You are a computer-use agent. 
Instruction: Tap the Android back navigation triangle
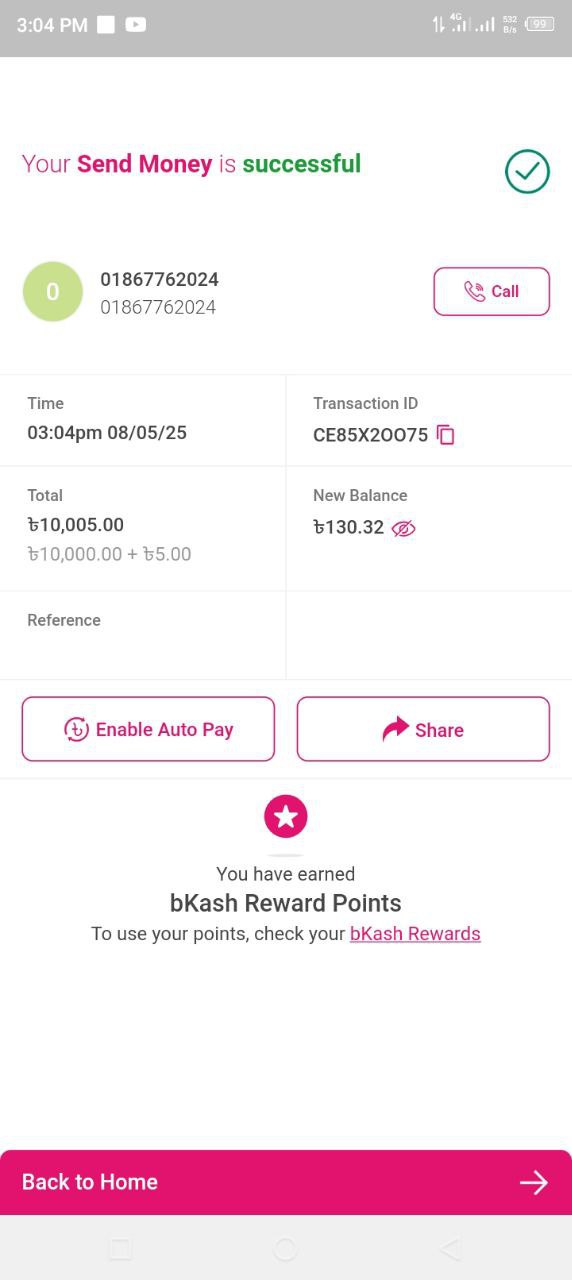(450, 1248)
